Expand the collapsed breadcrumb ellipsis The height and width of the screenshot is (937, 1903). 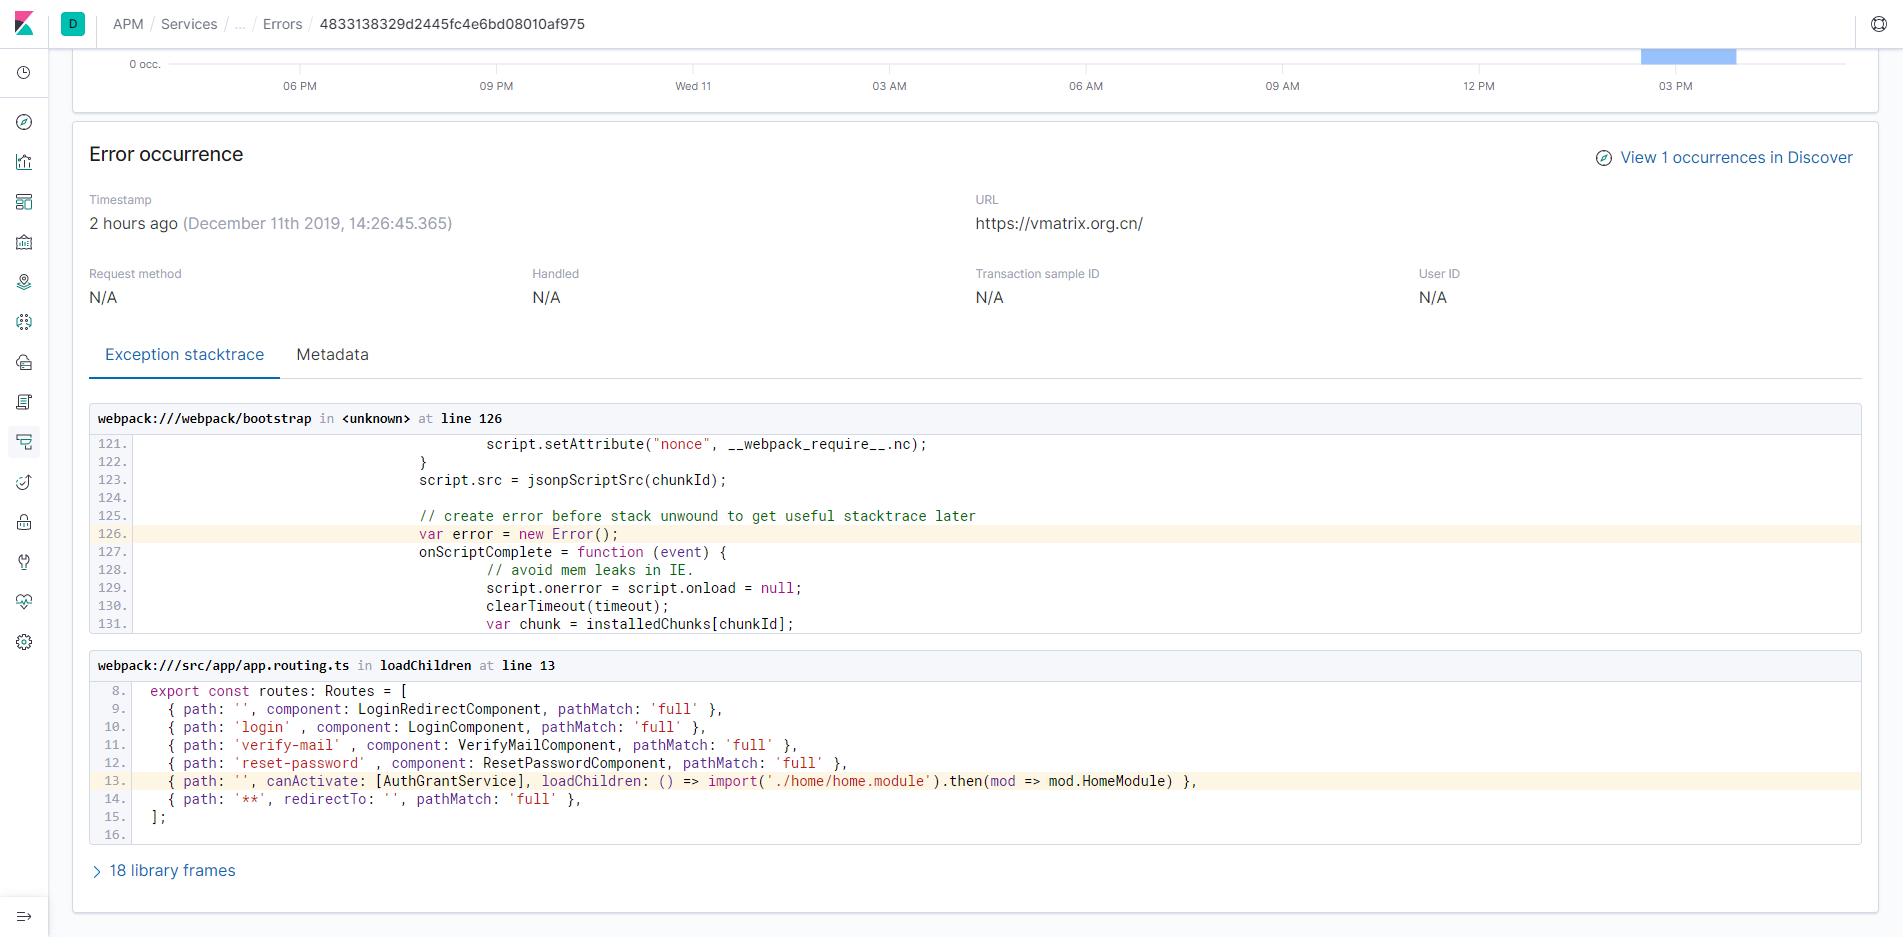point(240,24)
